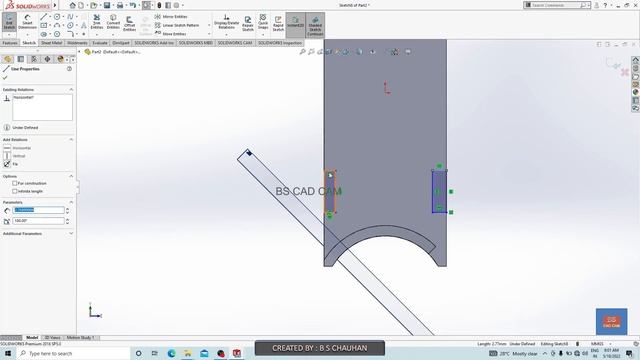Viewport: 640px width, 360px height.
Task: Open Windows Start menu
Action: point(8,353)
